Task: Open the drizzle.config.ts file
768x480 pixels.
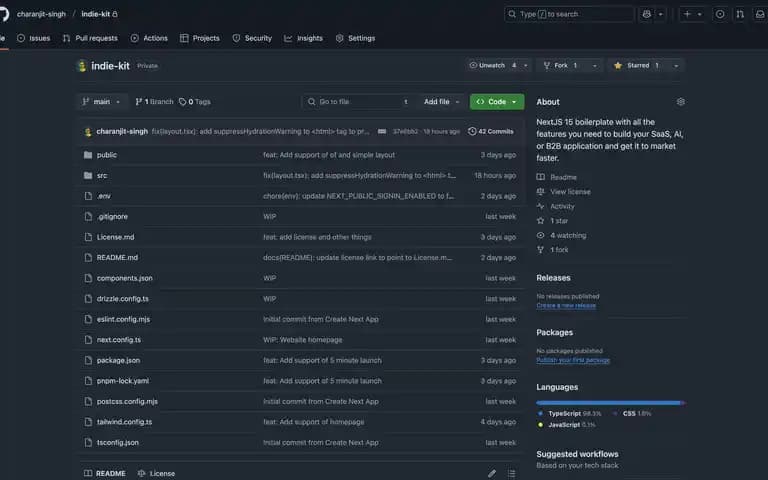Action: click(122, 299)
